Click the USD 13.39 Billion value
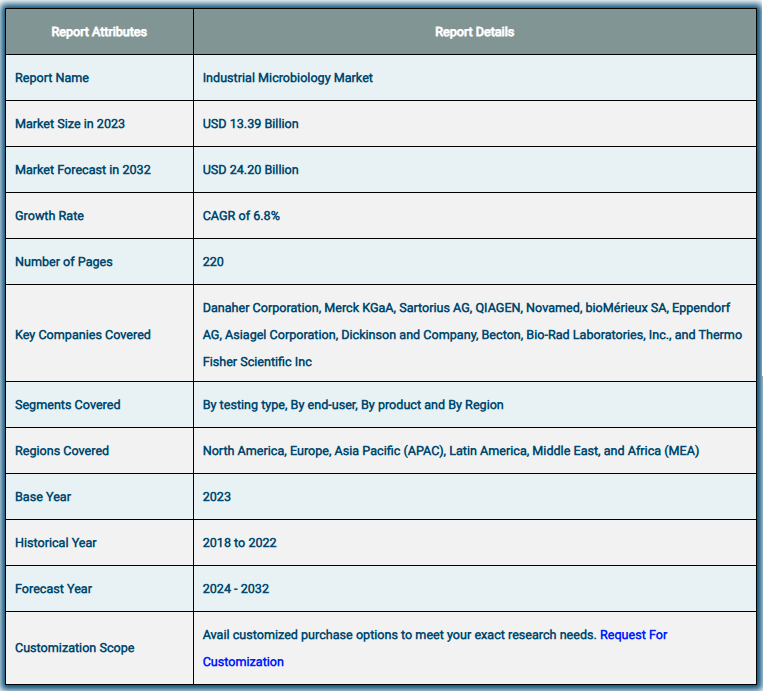Viewport: 763px width, 691px height. coord(251,124)
